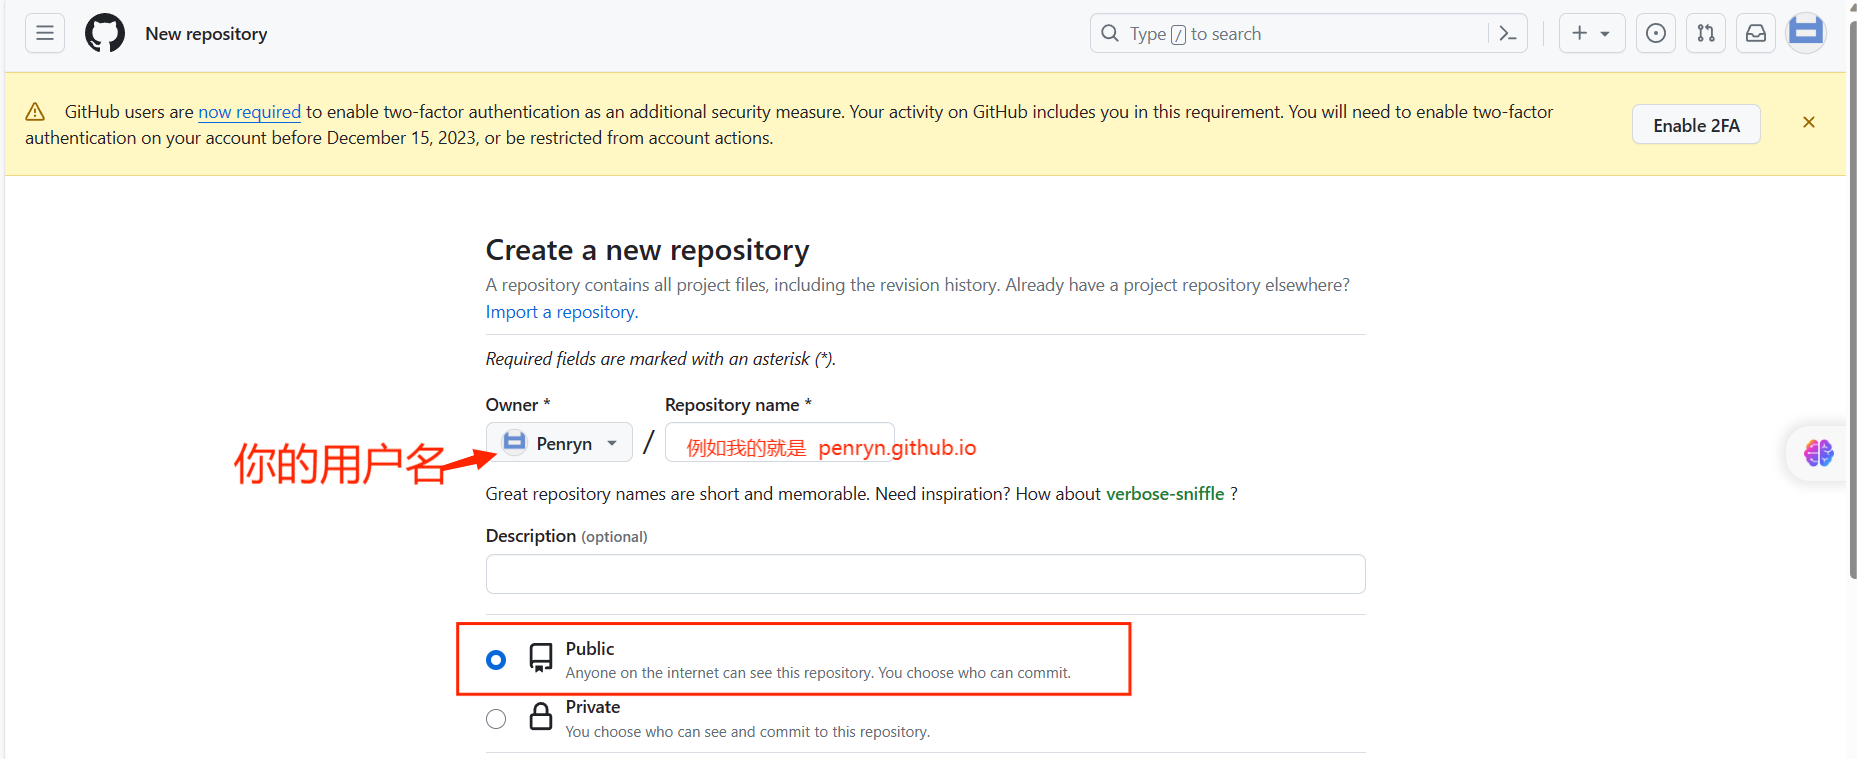Open the hamburger navigation menu
Screen dimensions: 1857x759
(x=45, y=33)
